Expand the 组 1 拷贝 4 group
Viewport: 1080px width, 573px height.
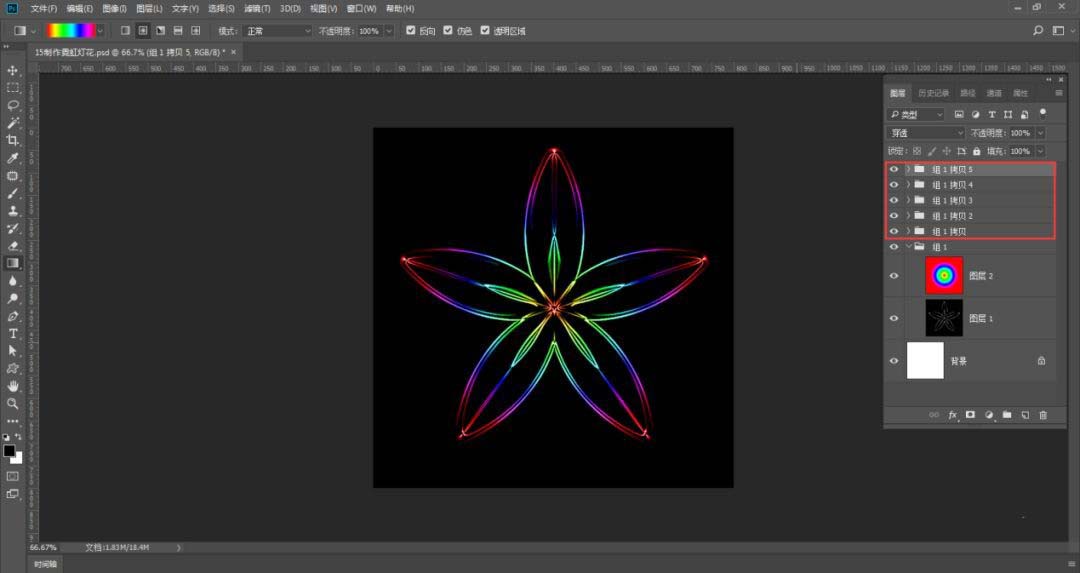tap(908, 185)
